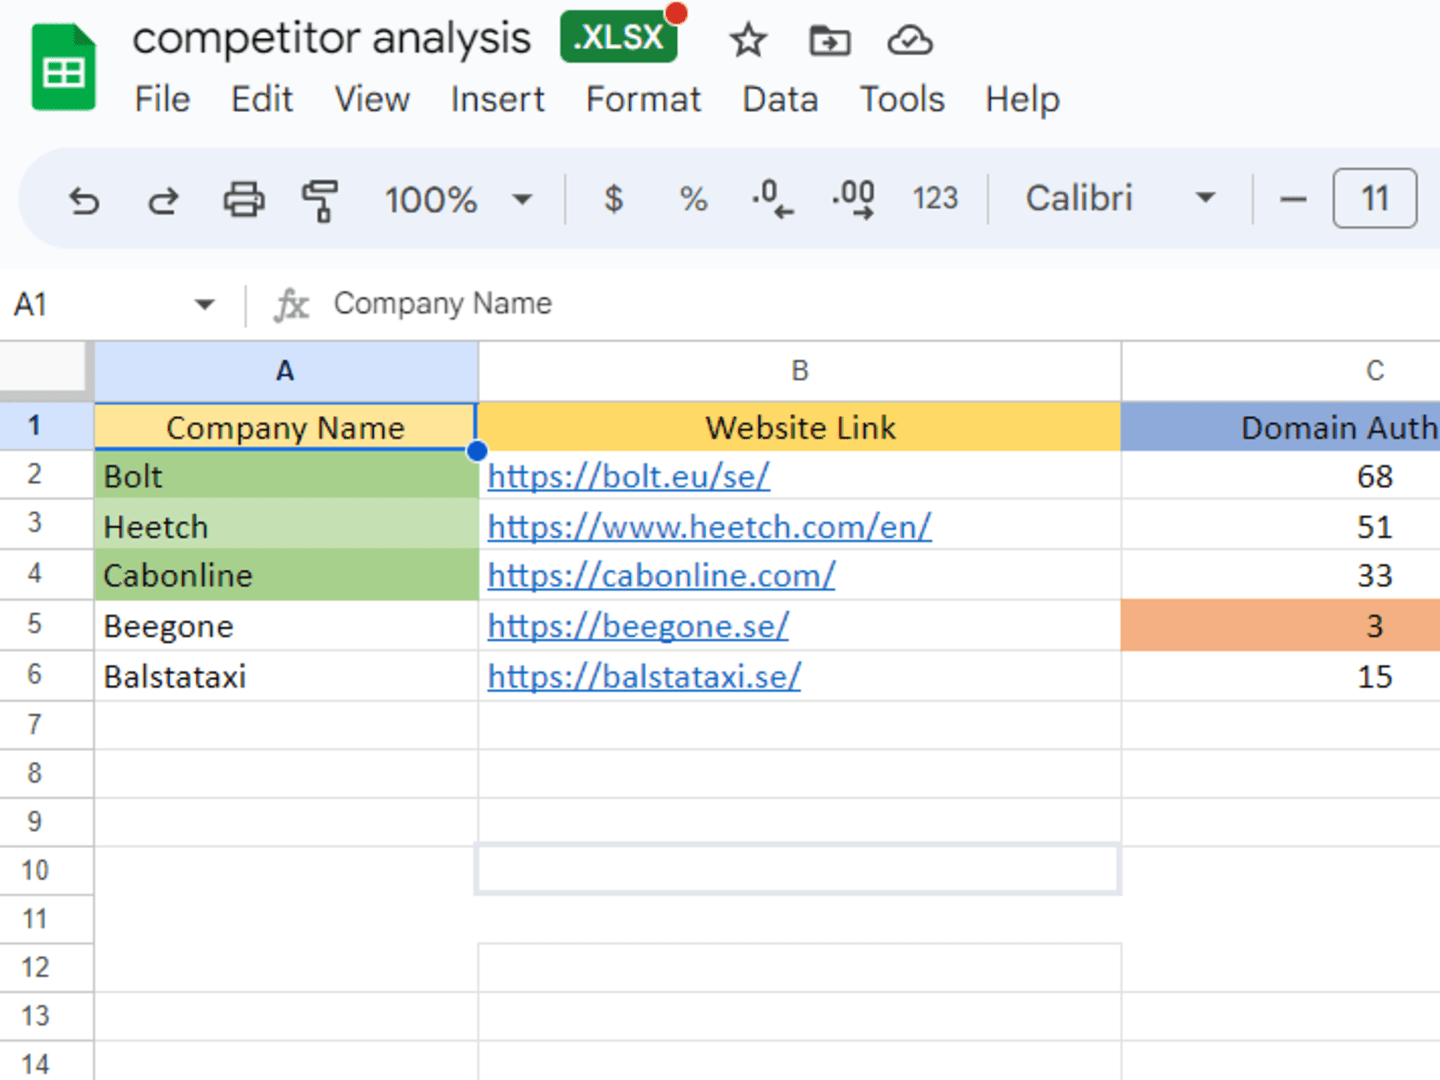The image size is (1440, 1080).
Task: Select the Heetch cell
Action: coord(286,525)
